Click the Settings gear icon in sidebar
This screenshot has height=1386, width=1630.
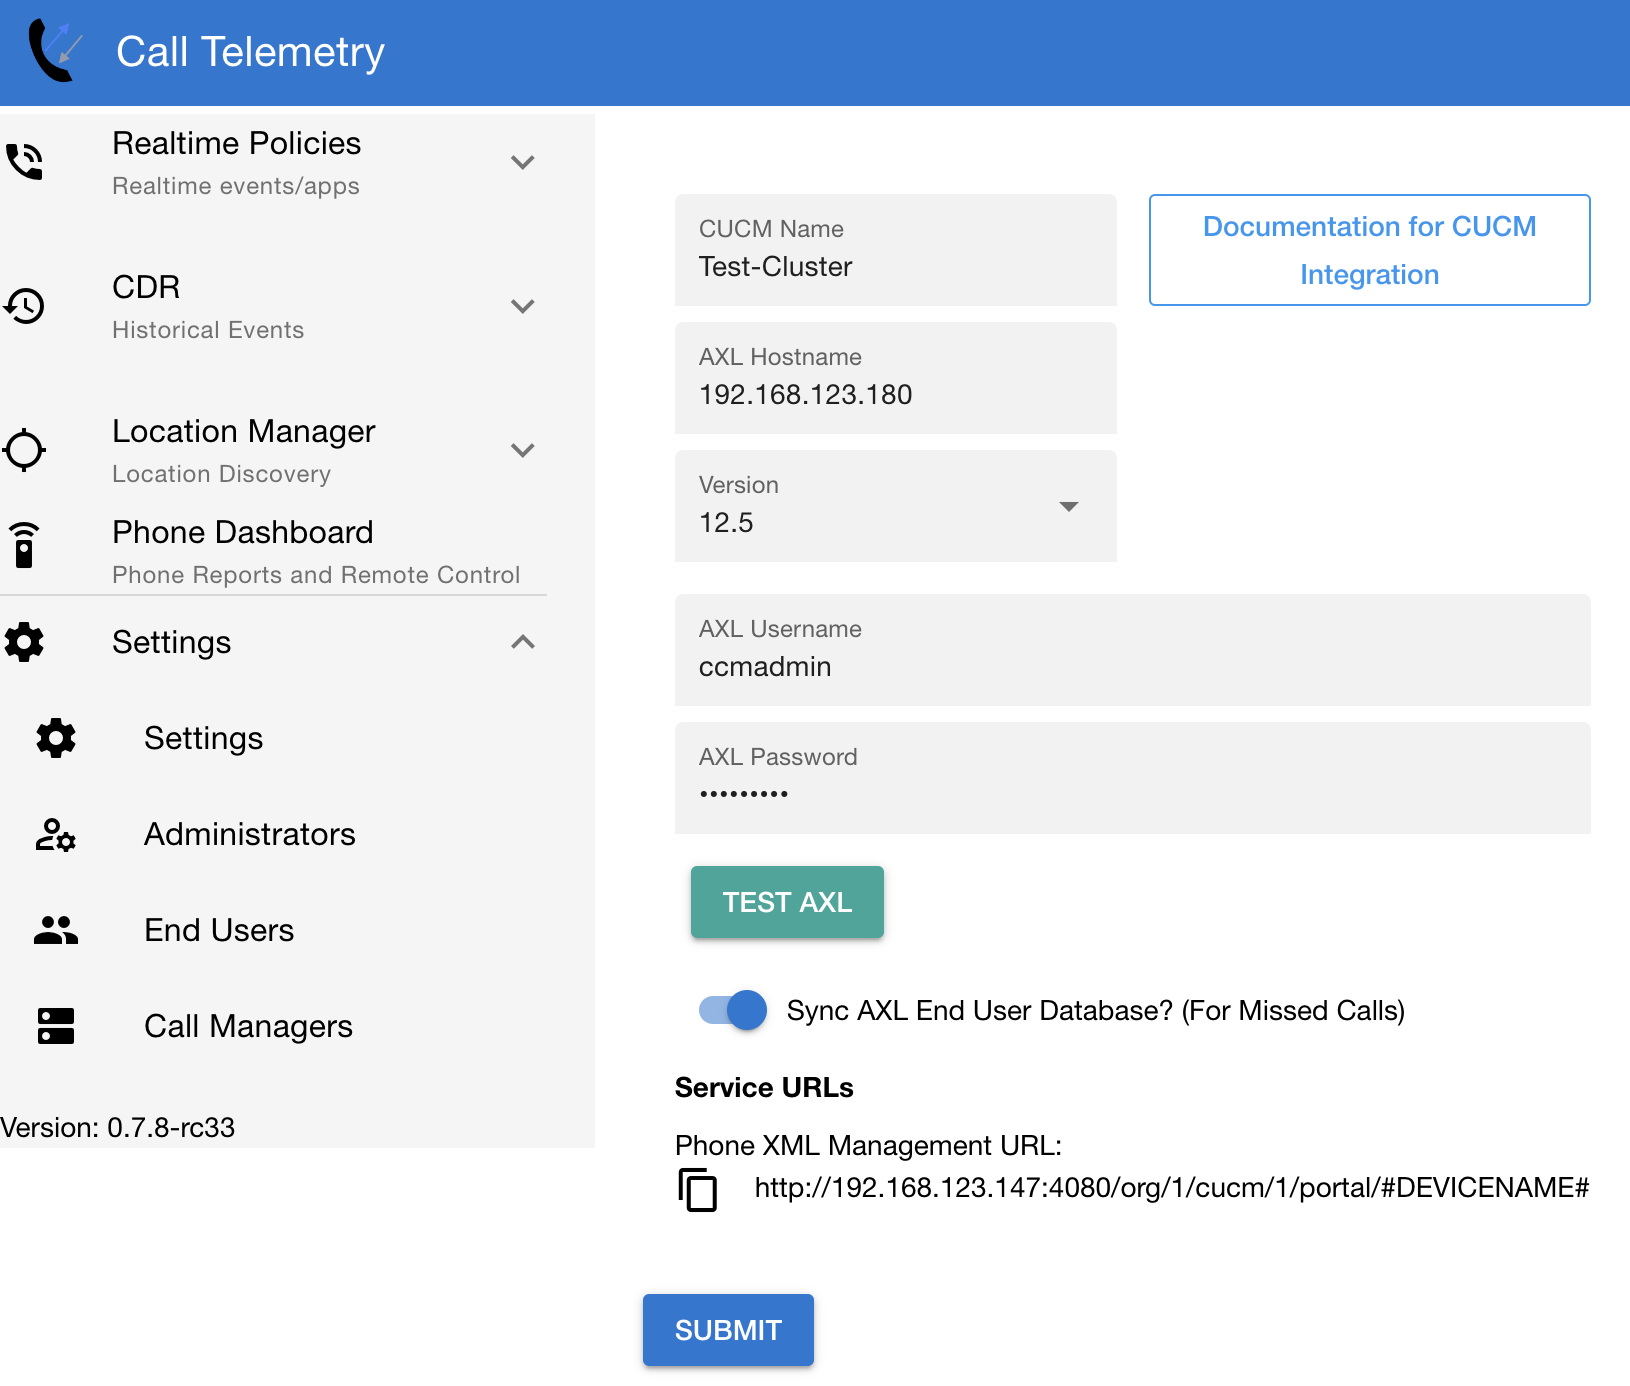click(x=24, y=643)
